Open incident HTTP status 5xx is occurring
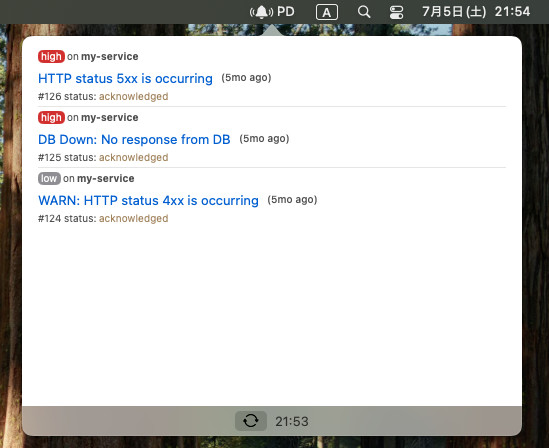 [125, 78]
